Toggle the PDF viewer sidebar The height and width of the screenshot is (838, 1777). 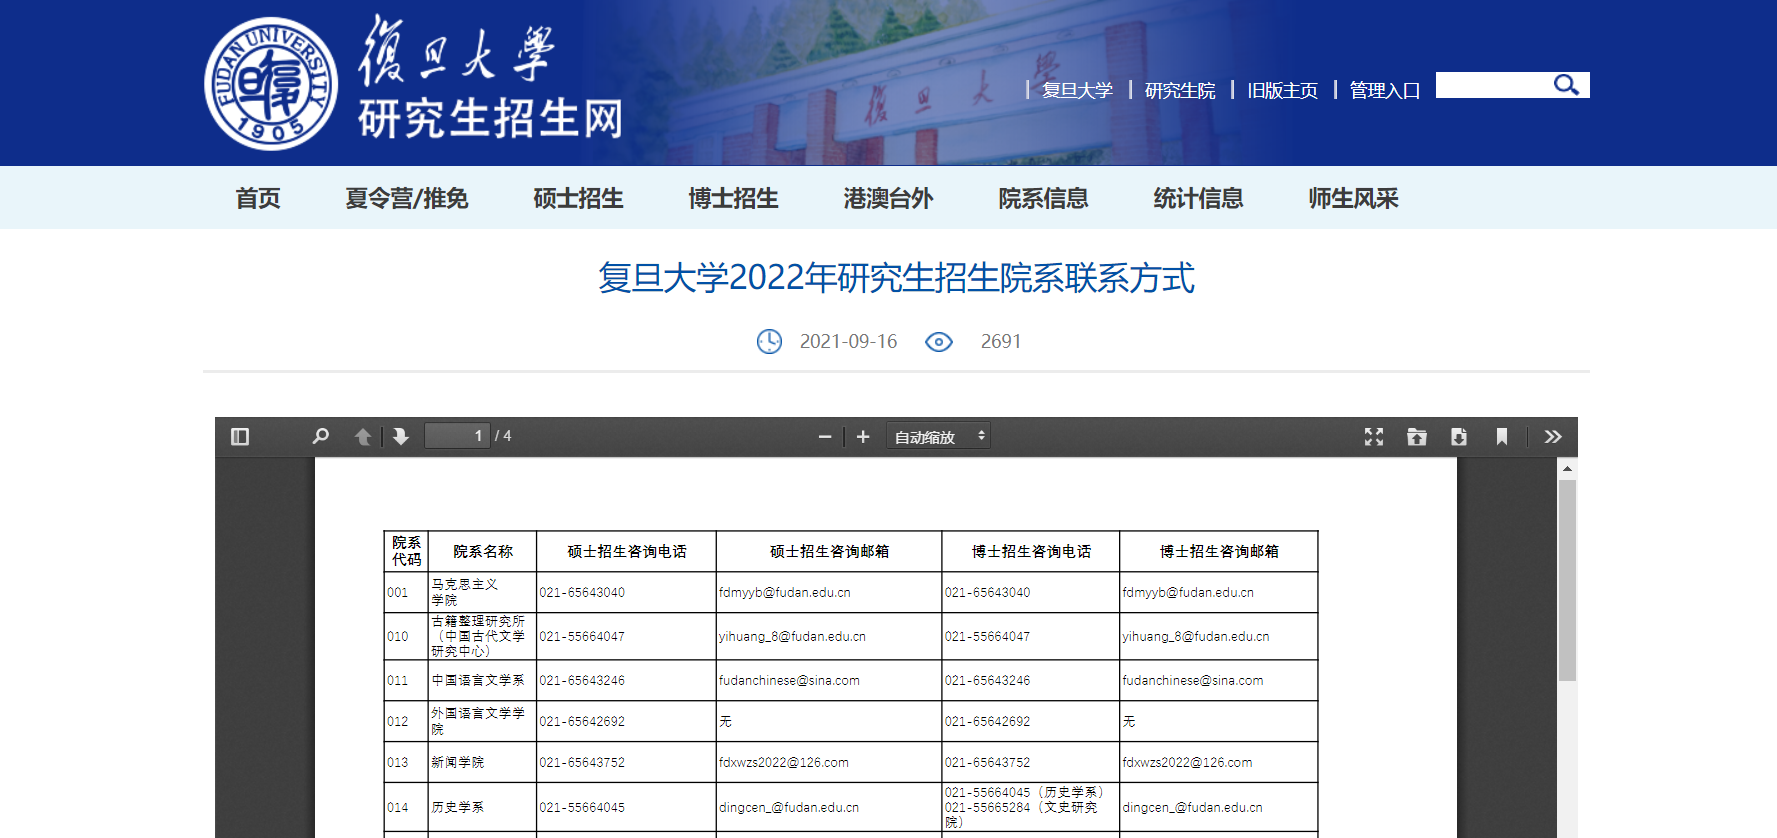click(240, 437)
